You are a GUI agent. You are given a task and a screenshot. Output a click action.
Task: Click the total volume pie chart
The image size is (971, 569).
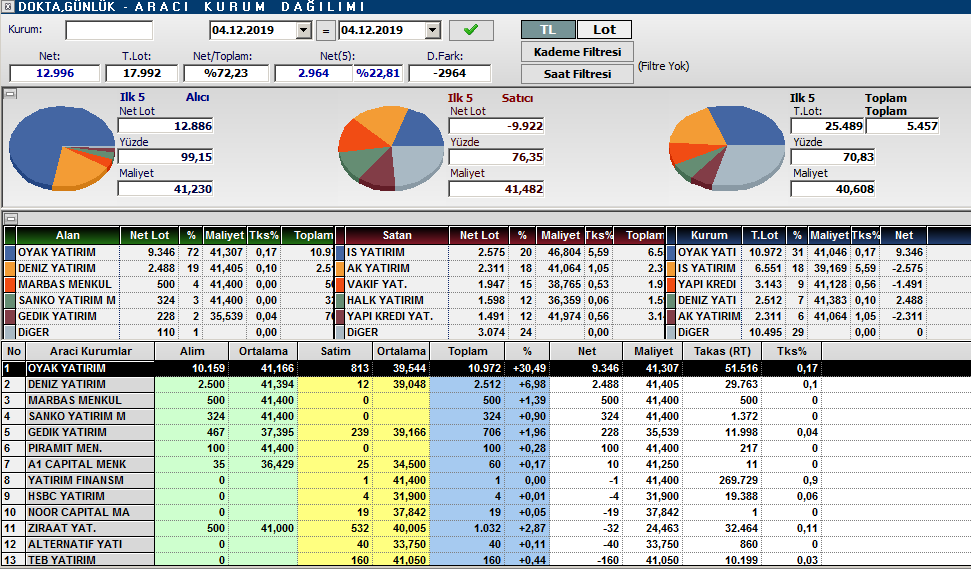(727, 147)
